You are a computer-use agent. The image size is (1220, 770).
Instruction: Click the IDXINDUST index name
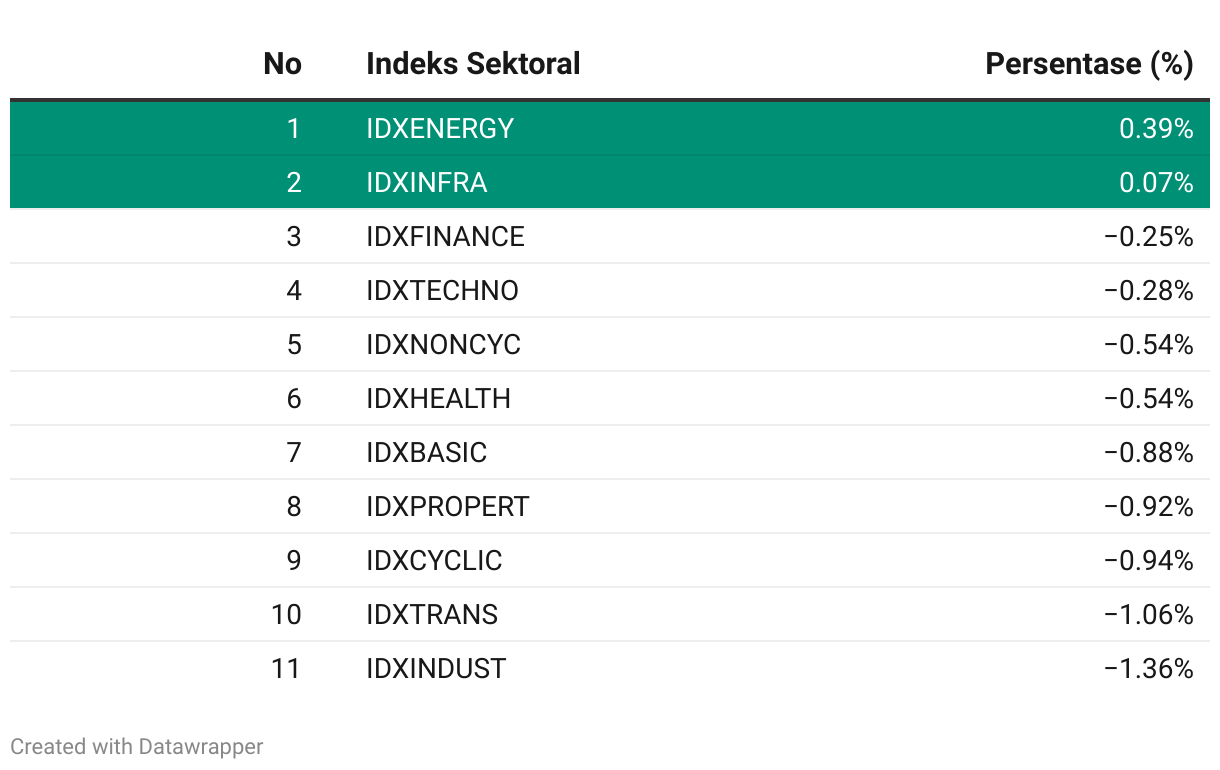pyautogui.click(x=436, y=669)
